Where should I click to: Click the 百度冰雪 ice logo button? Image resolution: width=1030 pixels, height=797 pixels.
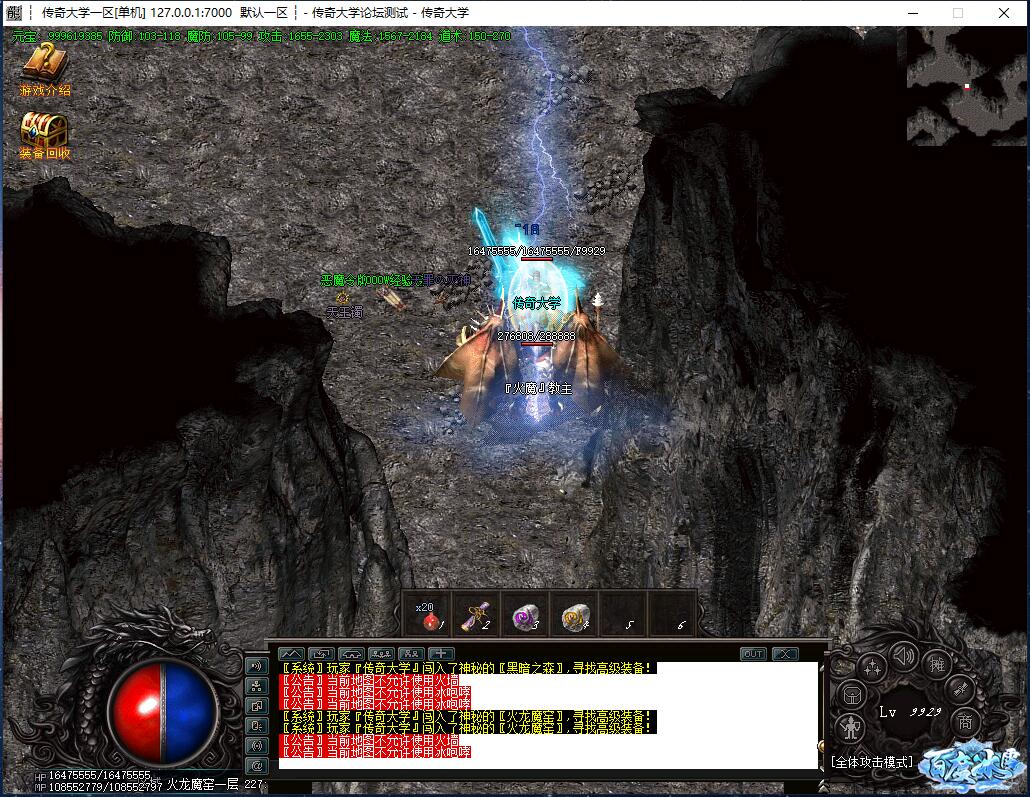tap(972, 767)
